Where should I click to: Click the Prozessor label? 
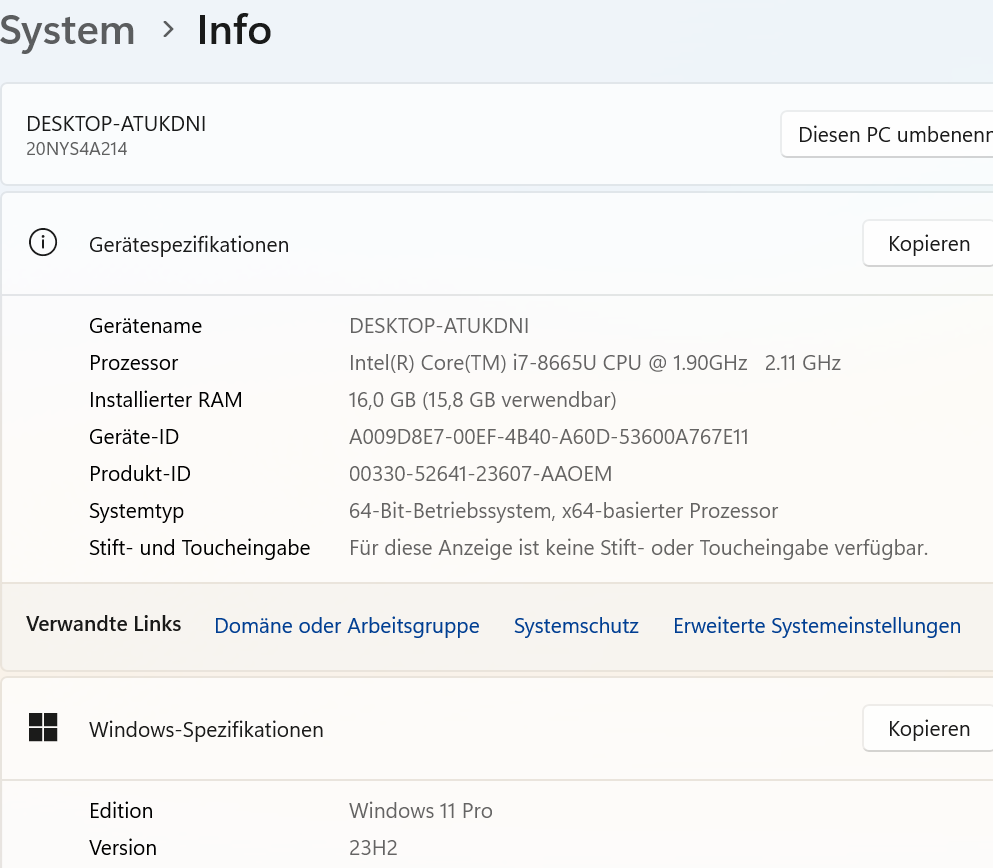[x=134, y=363]
